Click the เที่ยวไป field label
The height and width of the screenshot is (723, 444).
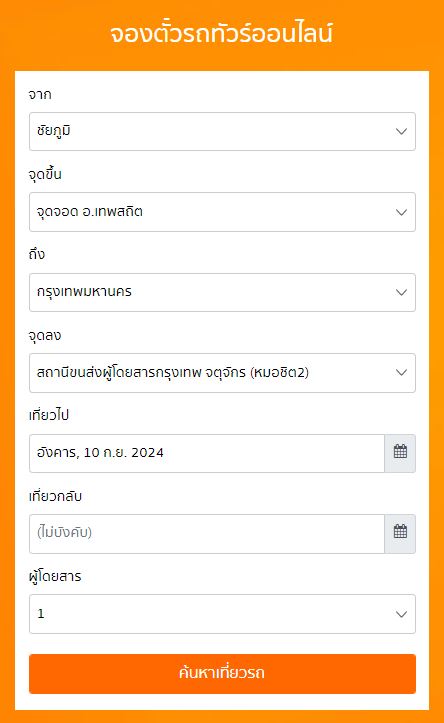48,415
